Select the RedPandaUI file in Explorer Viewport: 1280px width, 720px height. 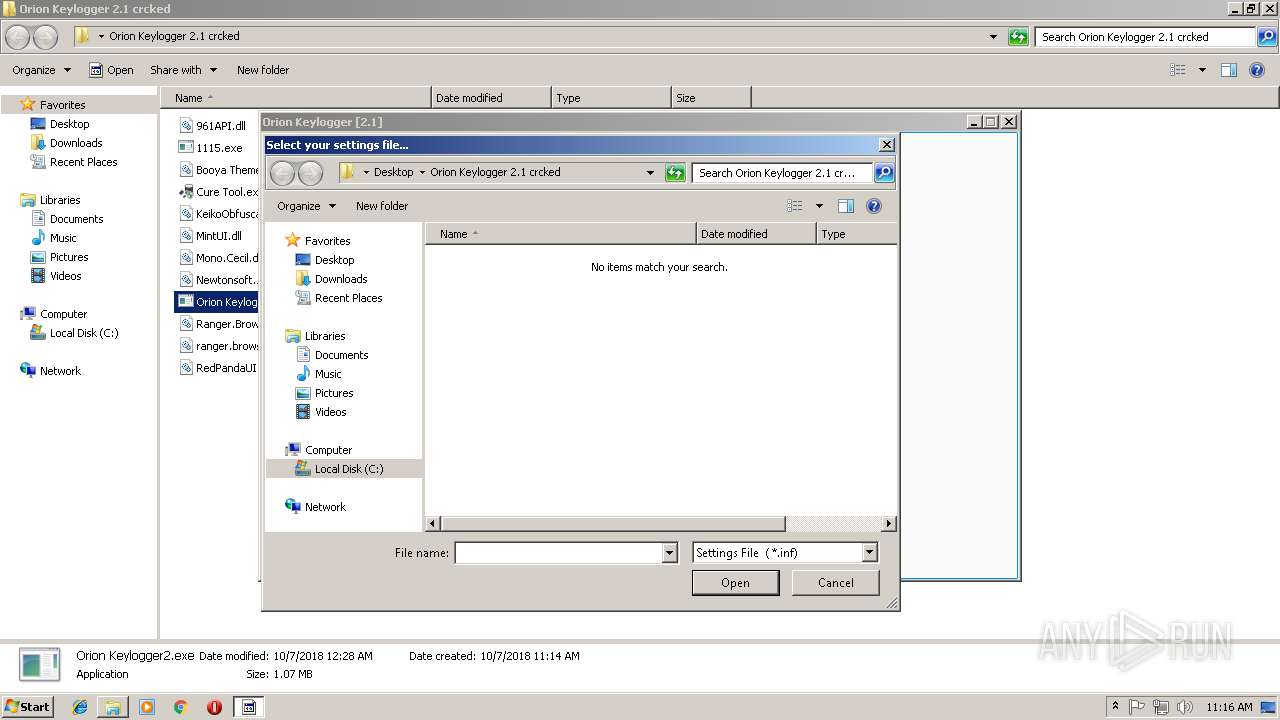[218, 368]
